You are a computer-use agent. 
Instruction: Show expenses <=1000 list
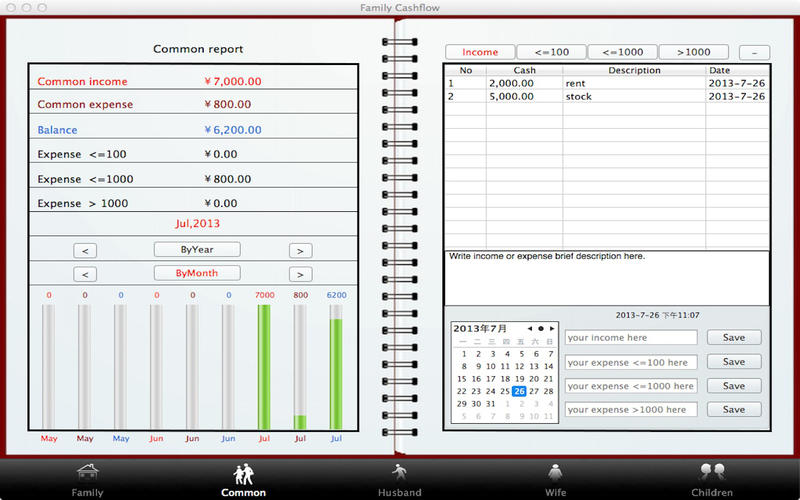coord(622,52)
